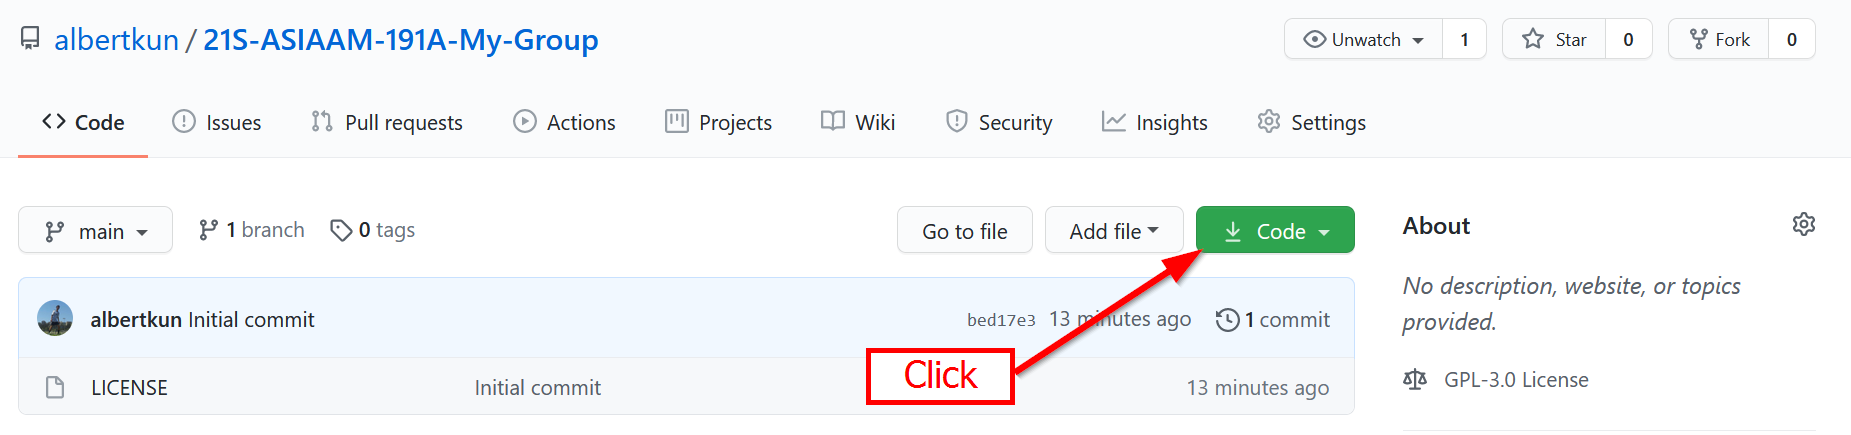
Task: Click commit hash bed17e3
Action: 1001,320
